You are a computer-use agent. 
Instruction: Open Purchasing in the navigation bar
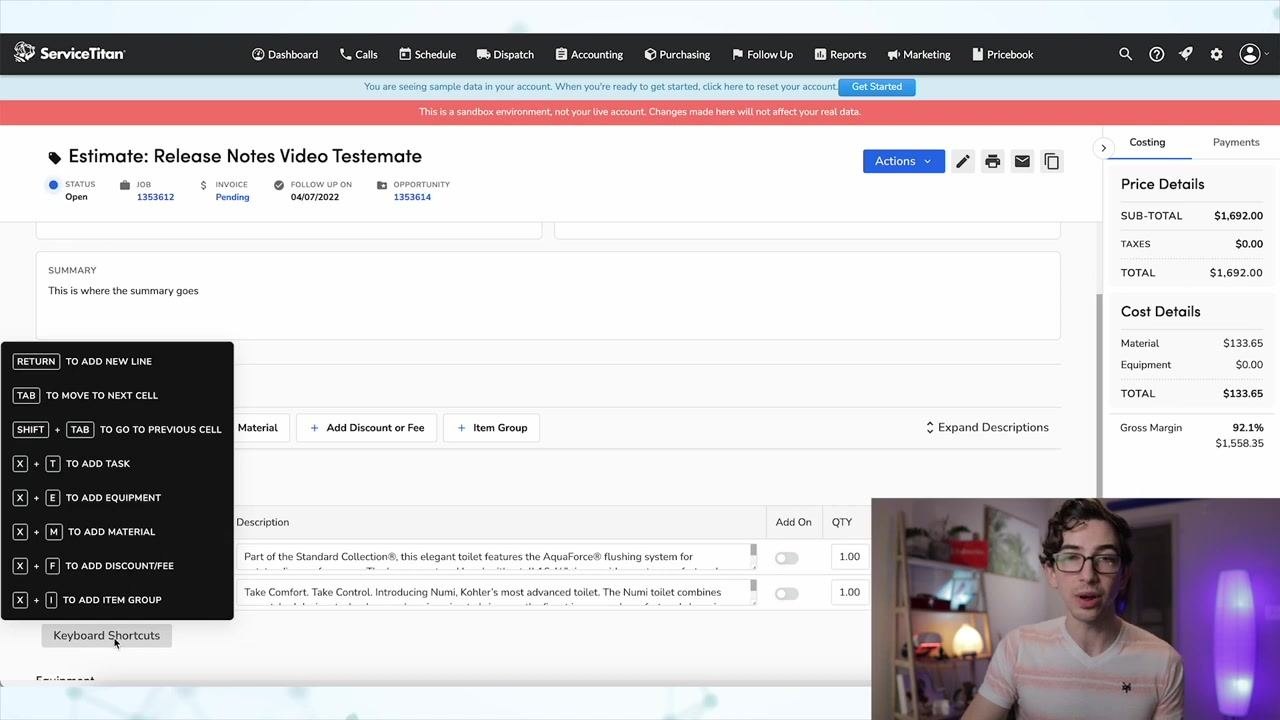pos(677,54)
